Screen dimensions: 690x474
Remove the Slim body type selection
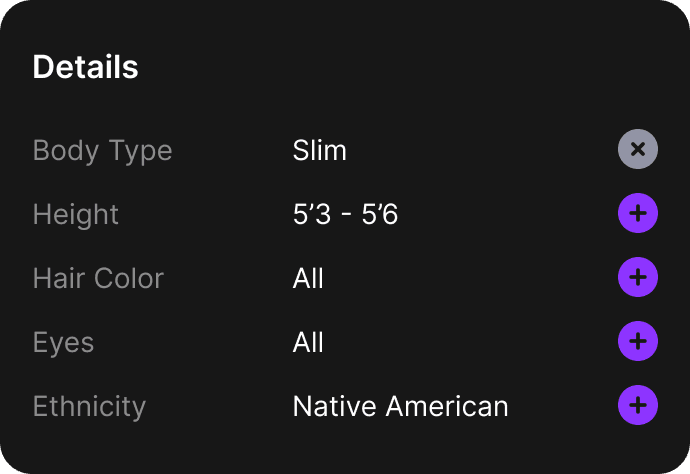point(638,150)
